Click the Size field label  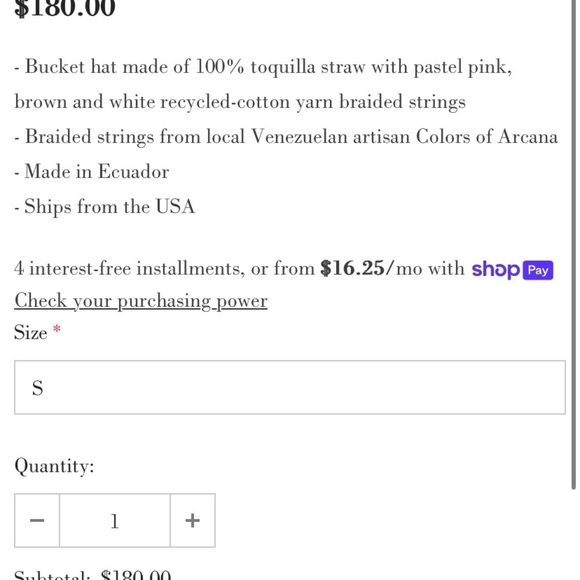tap(31, 332)
